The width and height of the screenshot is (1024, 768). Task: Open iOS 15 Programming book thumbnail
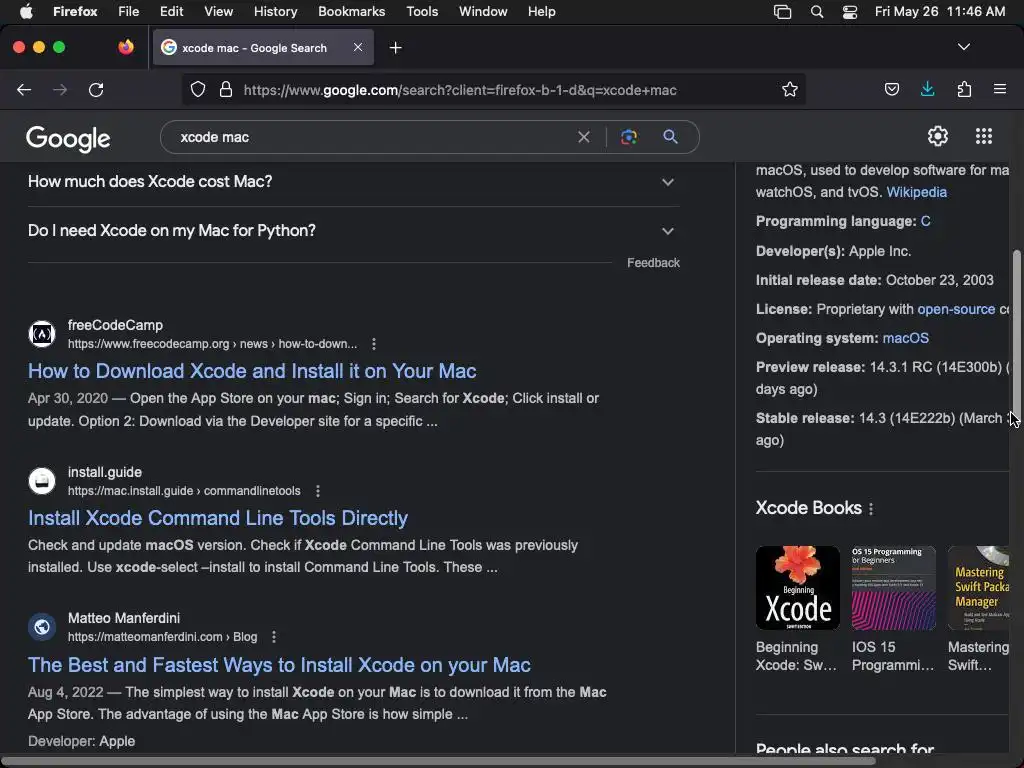(893, 588)
